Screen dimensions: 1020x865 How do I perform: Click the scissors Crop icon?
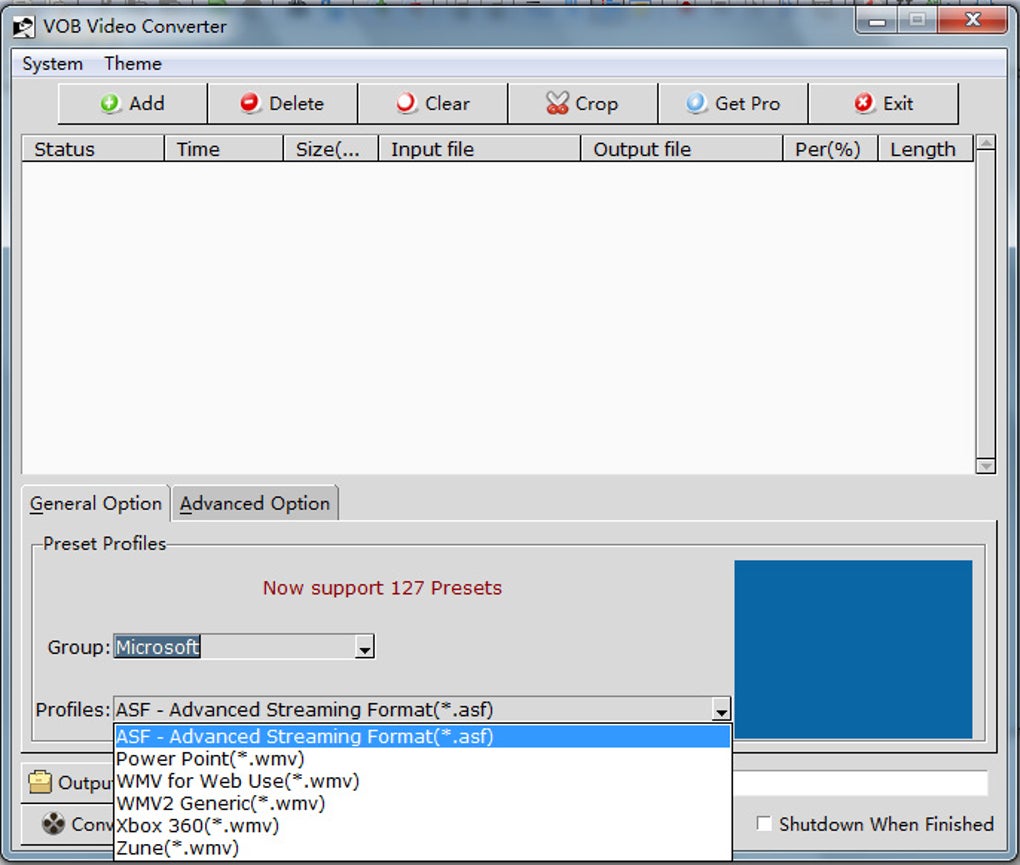(x=557, y=103)
